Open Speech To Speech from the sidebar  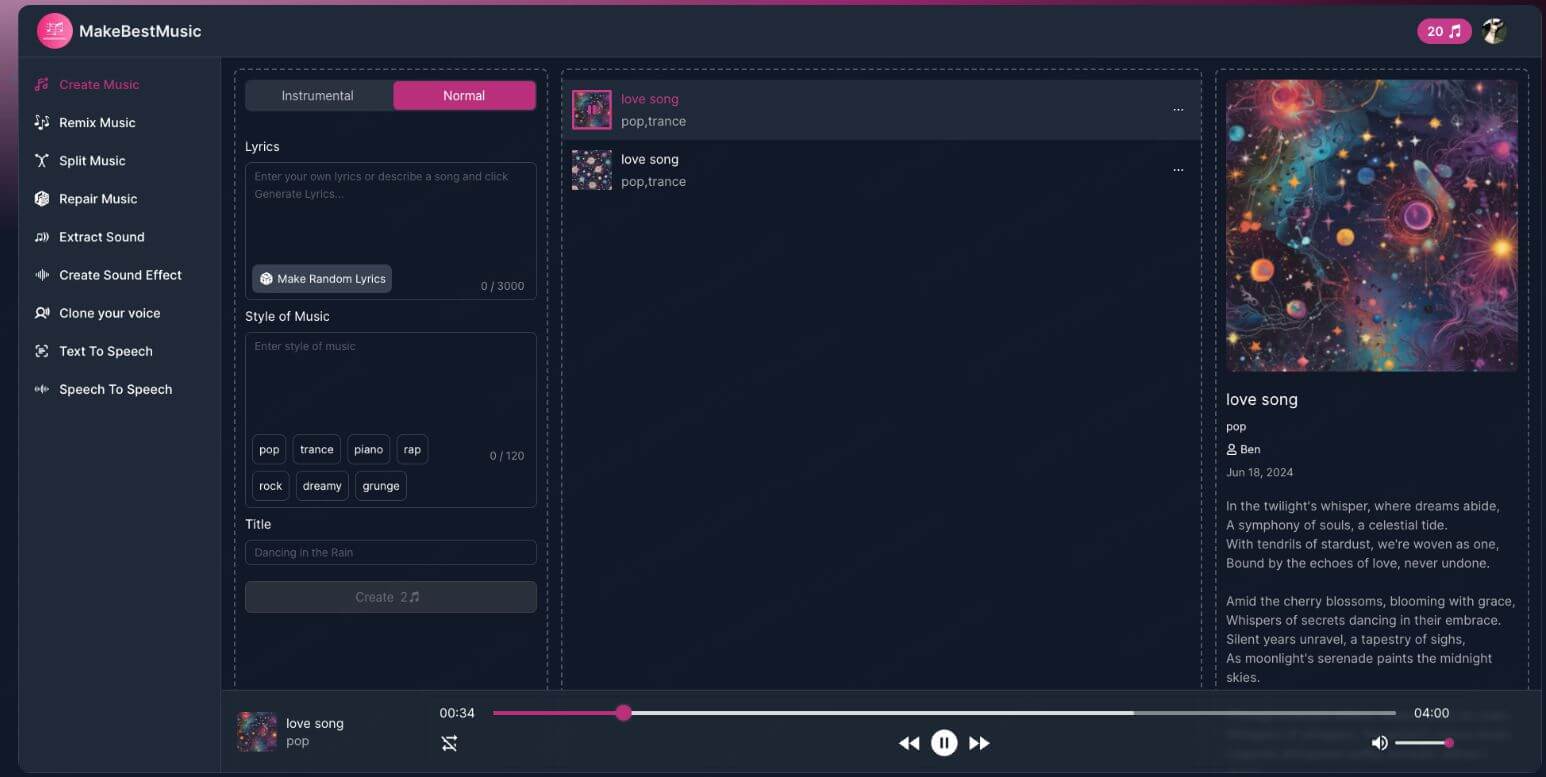tap(115, 389)
